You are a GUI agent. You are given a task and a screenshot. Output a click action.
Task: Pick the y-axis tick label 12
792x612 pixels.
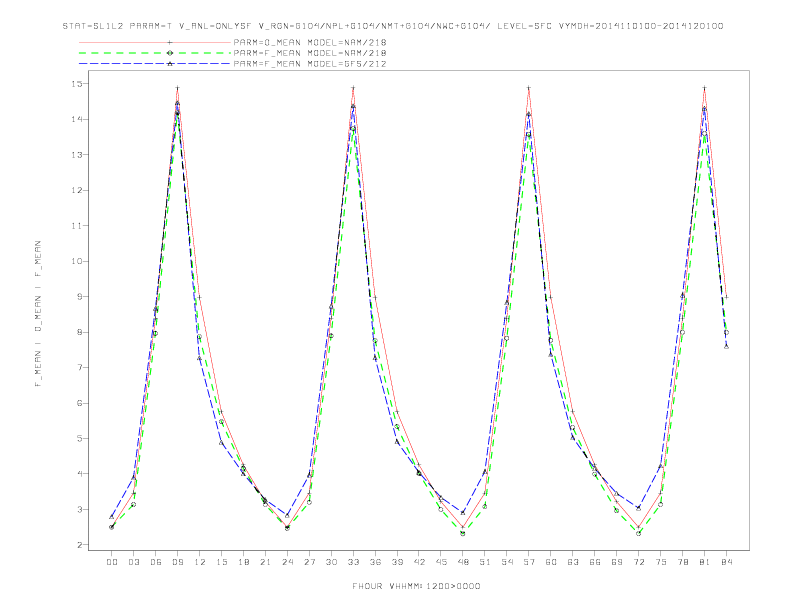(77, 190)
